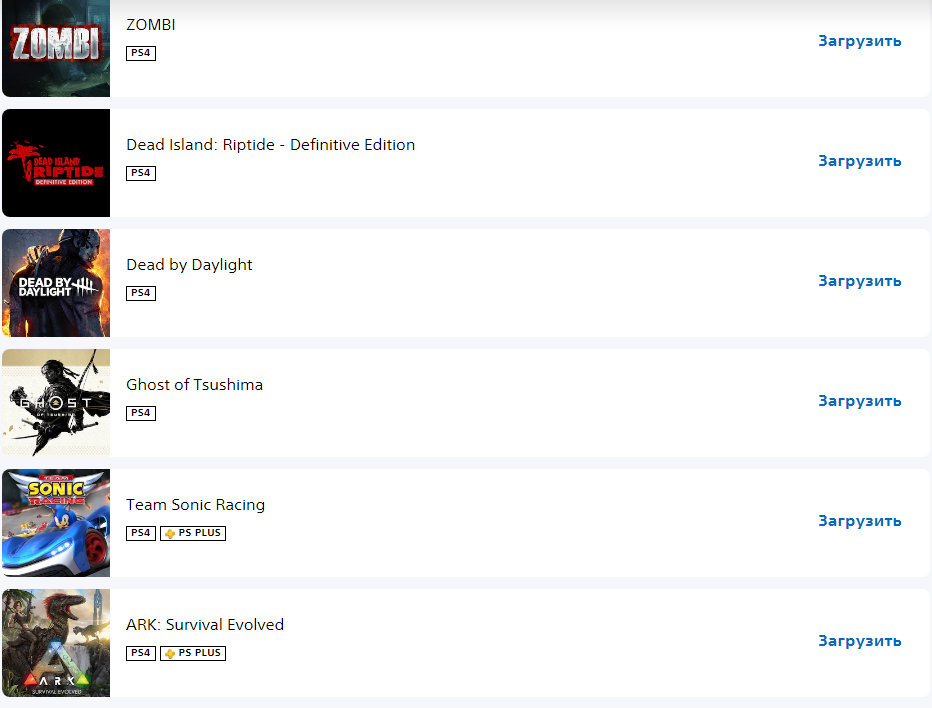Open the Ghost of Tsushima title text
The image size is (932, 708).
click(x=194, y=385)
